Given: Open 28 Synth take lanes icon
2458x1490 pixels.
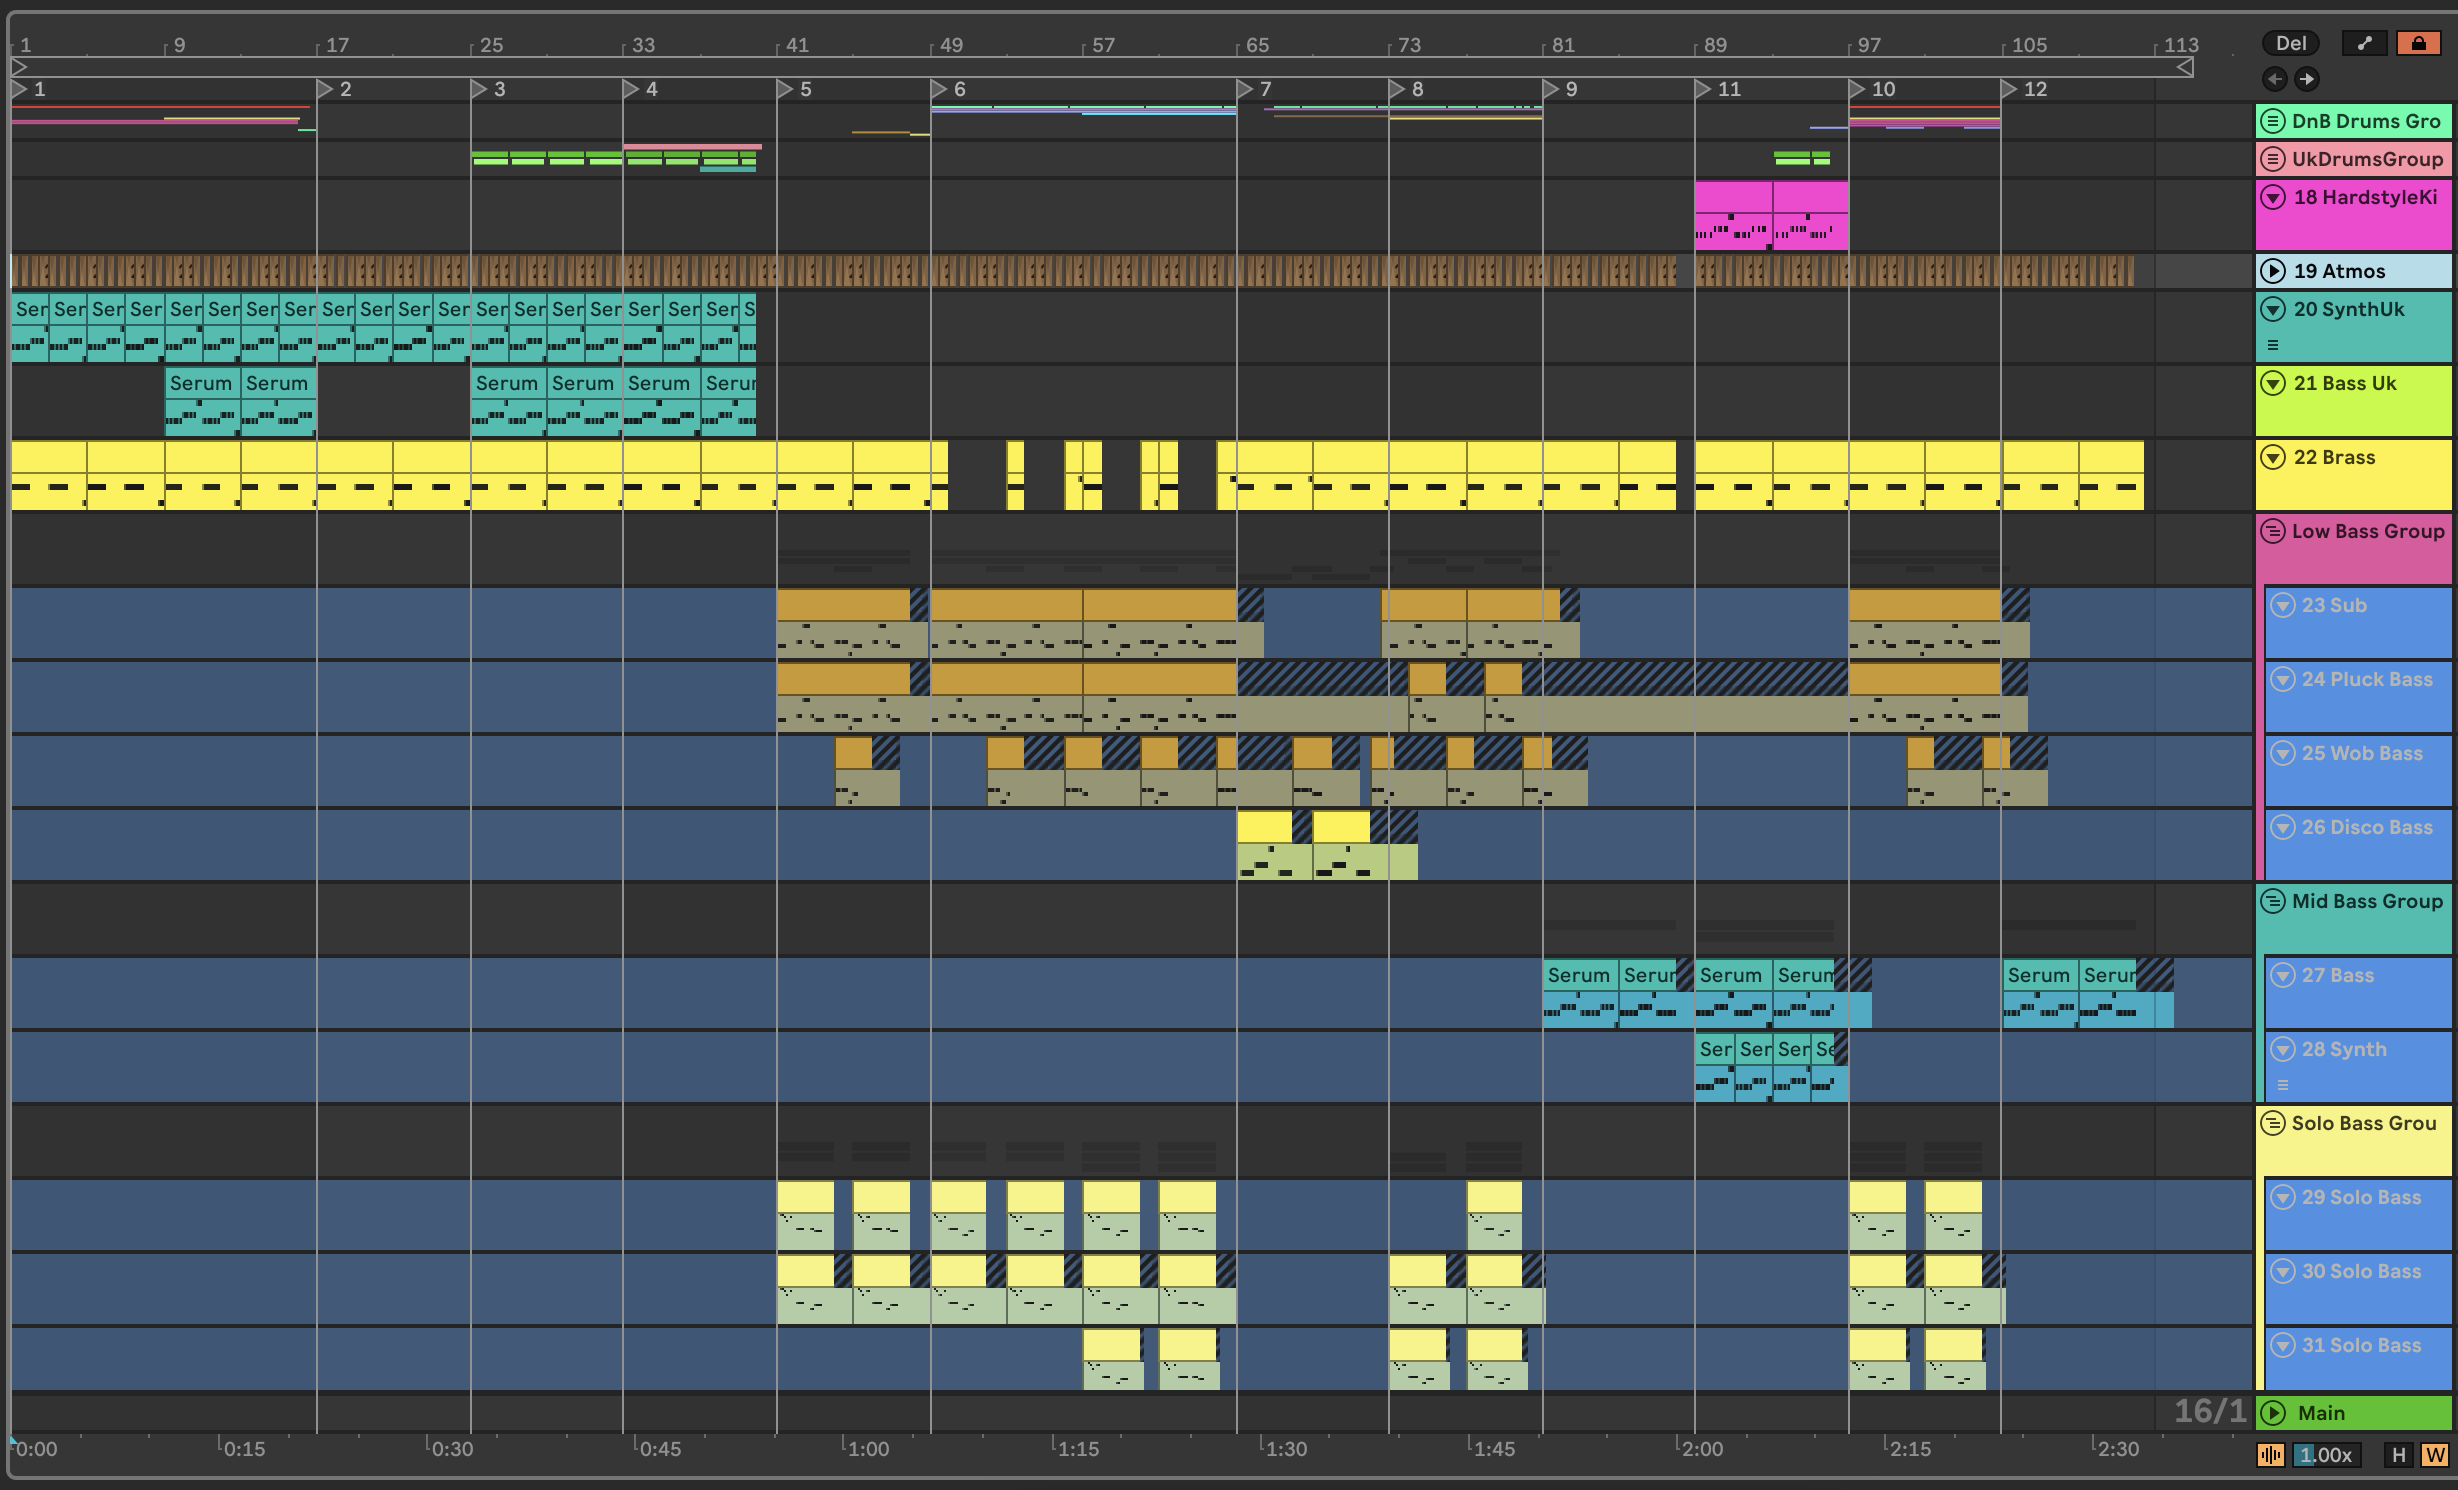Looking at the screenshot, I should 2283,1085.
